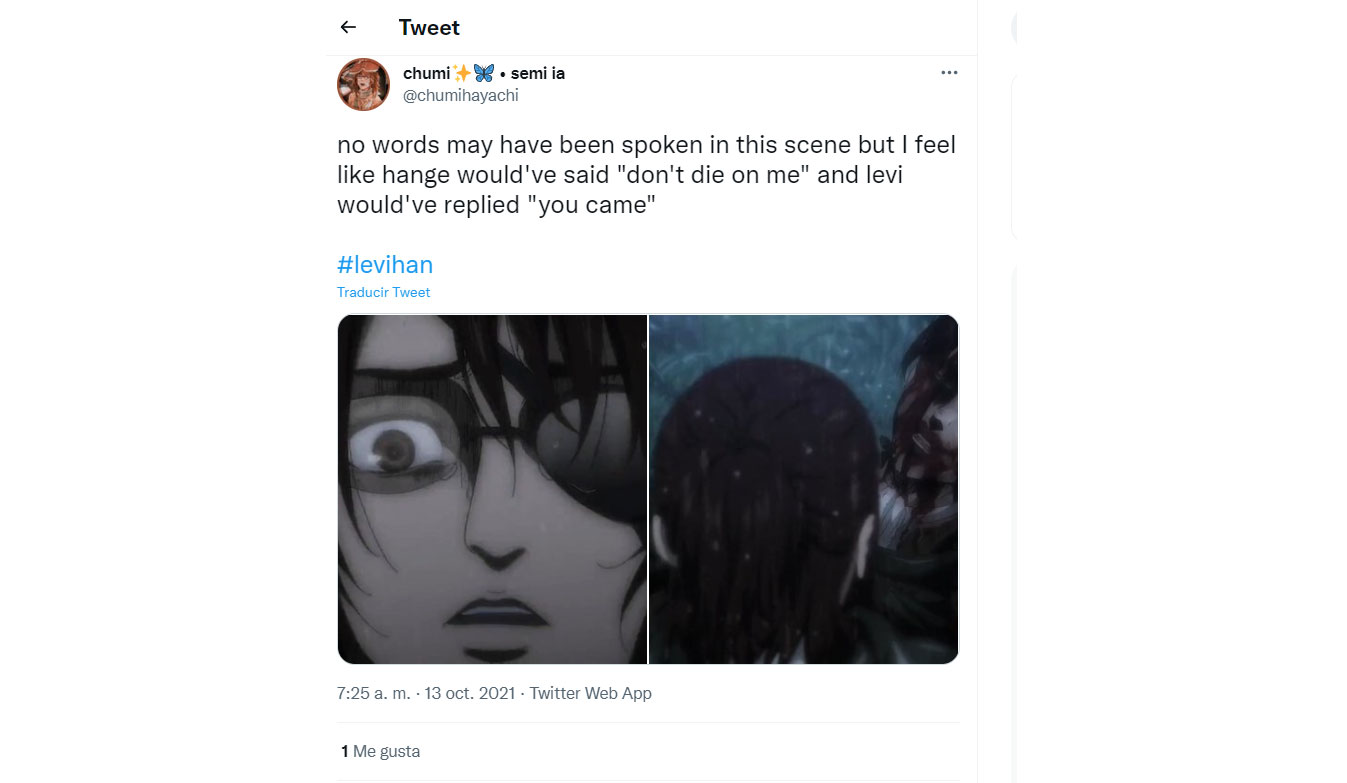Click the tweet text starting 'no words may'

tap(647, 175)
